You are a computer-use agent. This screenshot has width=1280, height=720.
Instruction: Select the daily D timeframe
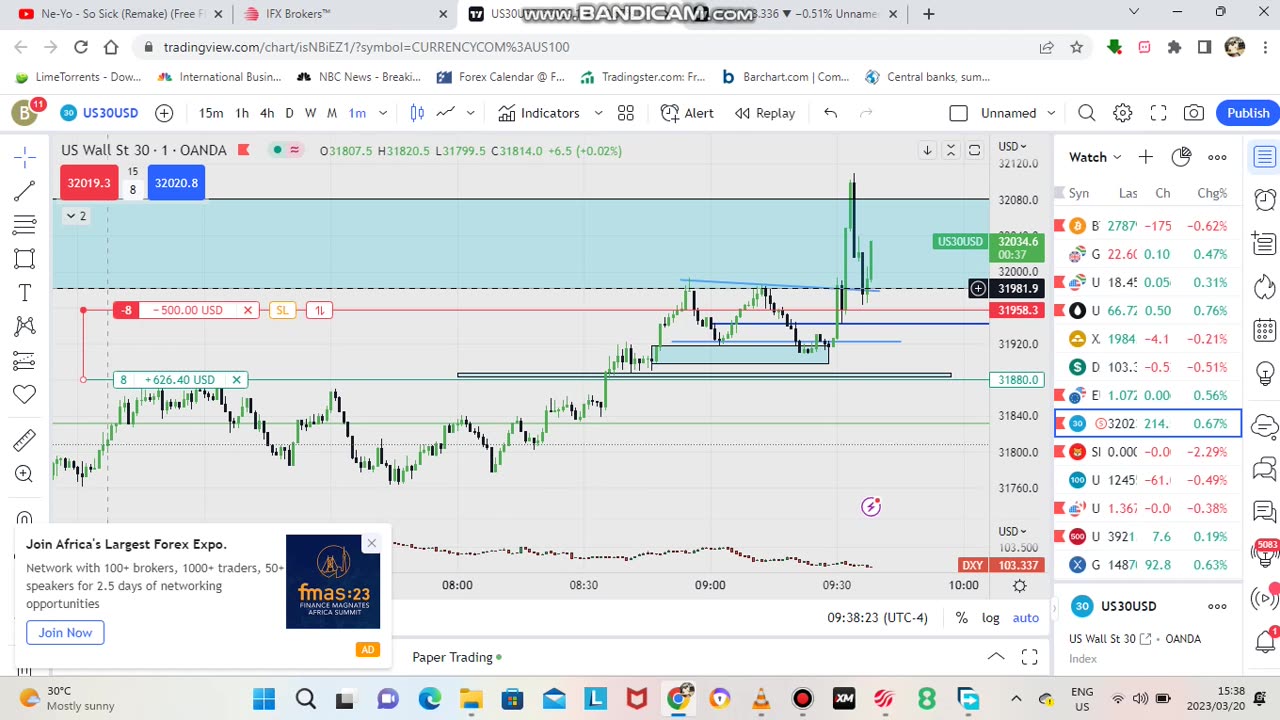coord(289,113)
